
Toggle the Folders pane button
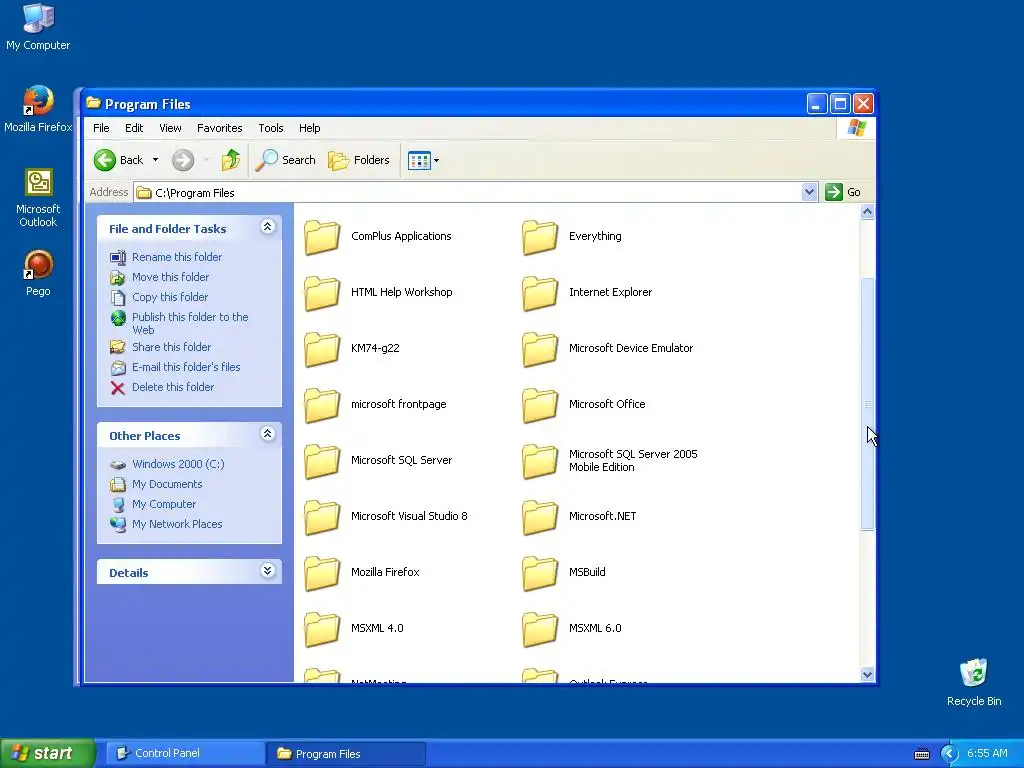[359, 160]
